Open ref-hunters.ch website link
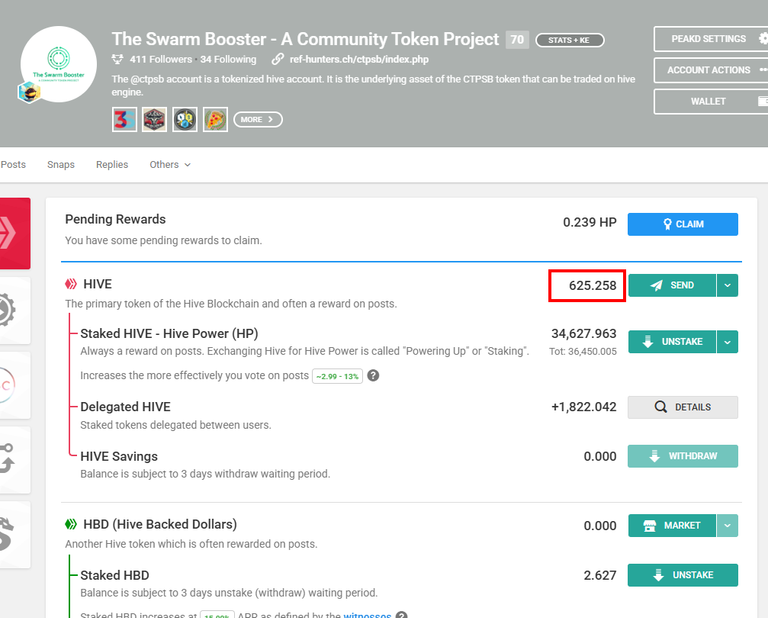This screenshot has height=618, width=768. (x=359, y=59)
